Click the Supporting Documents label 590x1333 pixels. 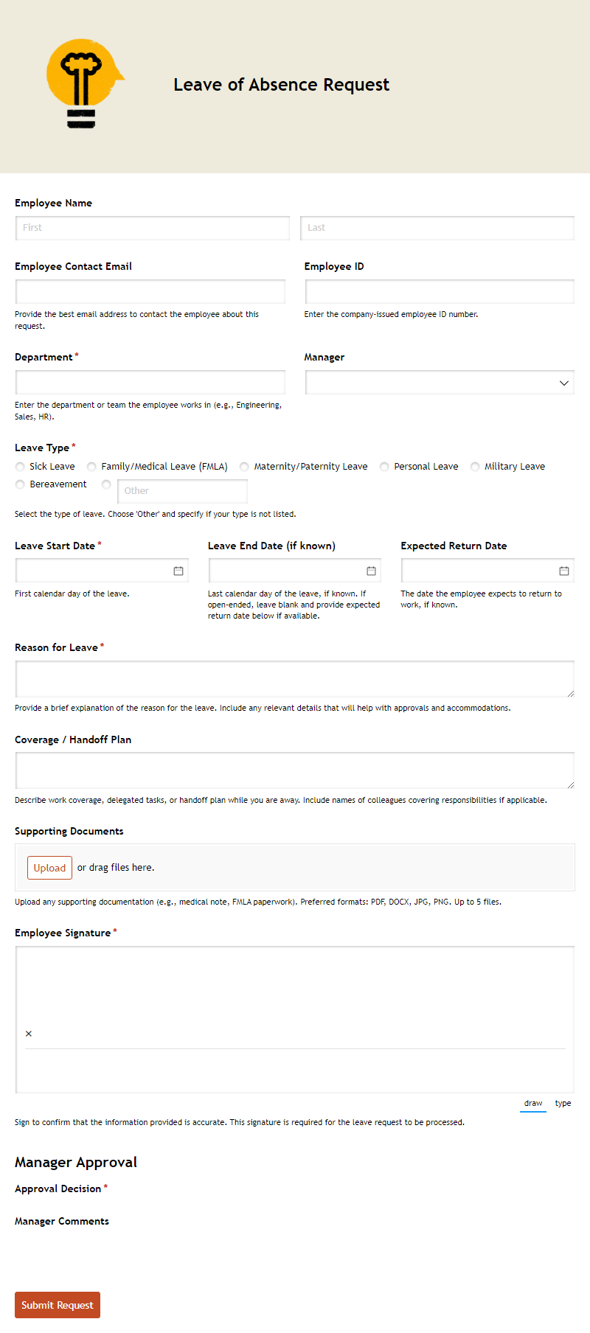pos(69,831)
